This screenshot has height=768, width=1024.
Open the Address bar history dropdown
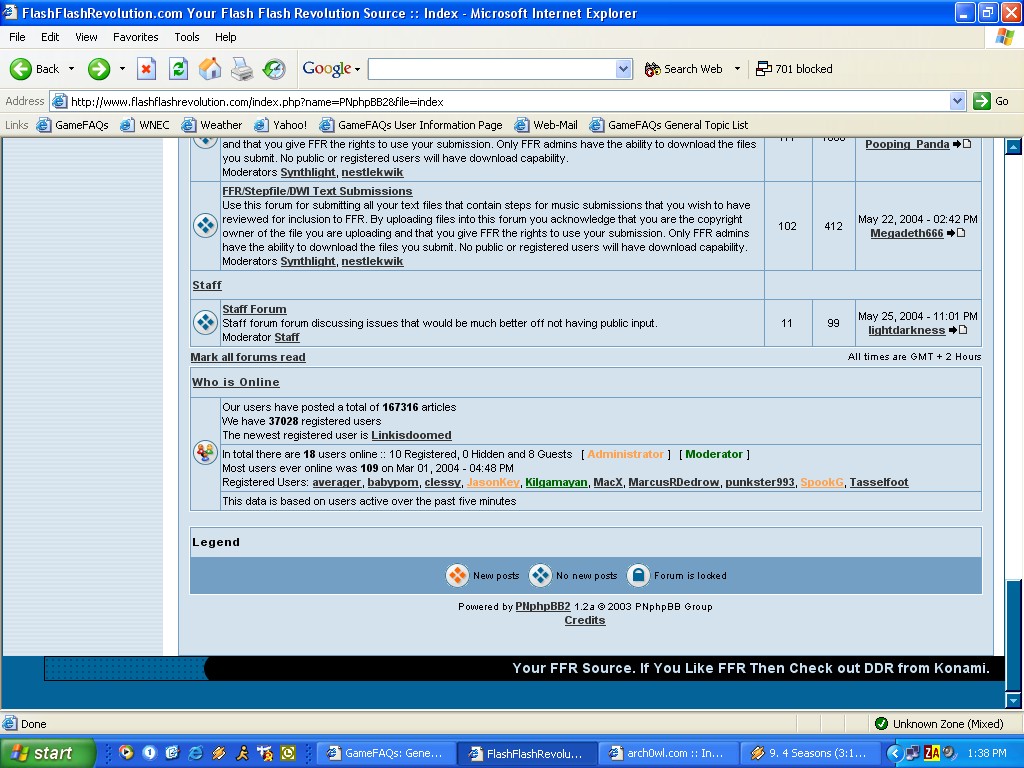click(x=957, y=101)
